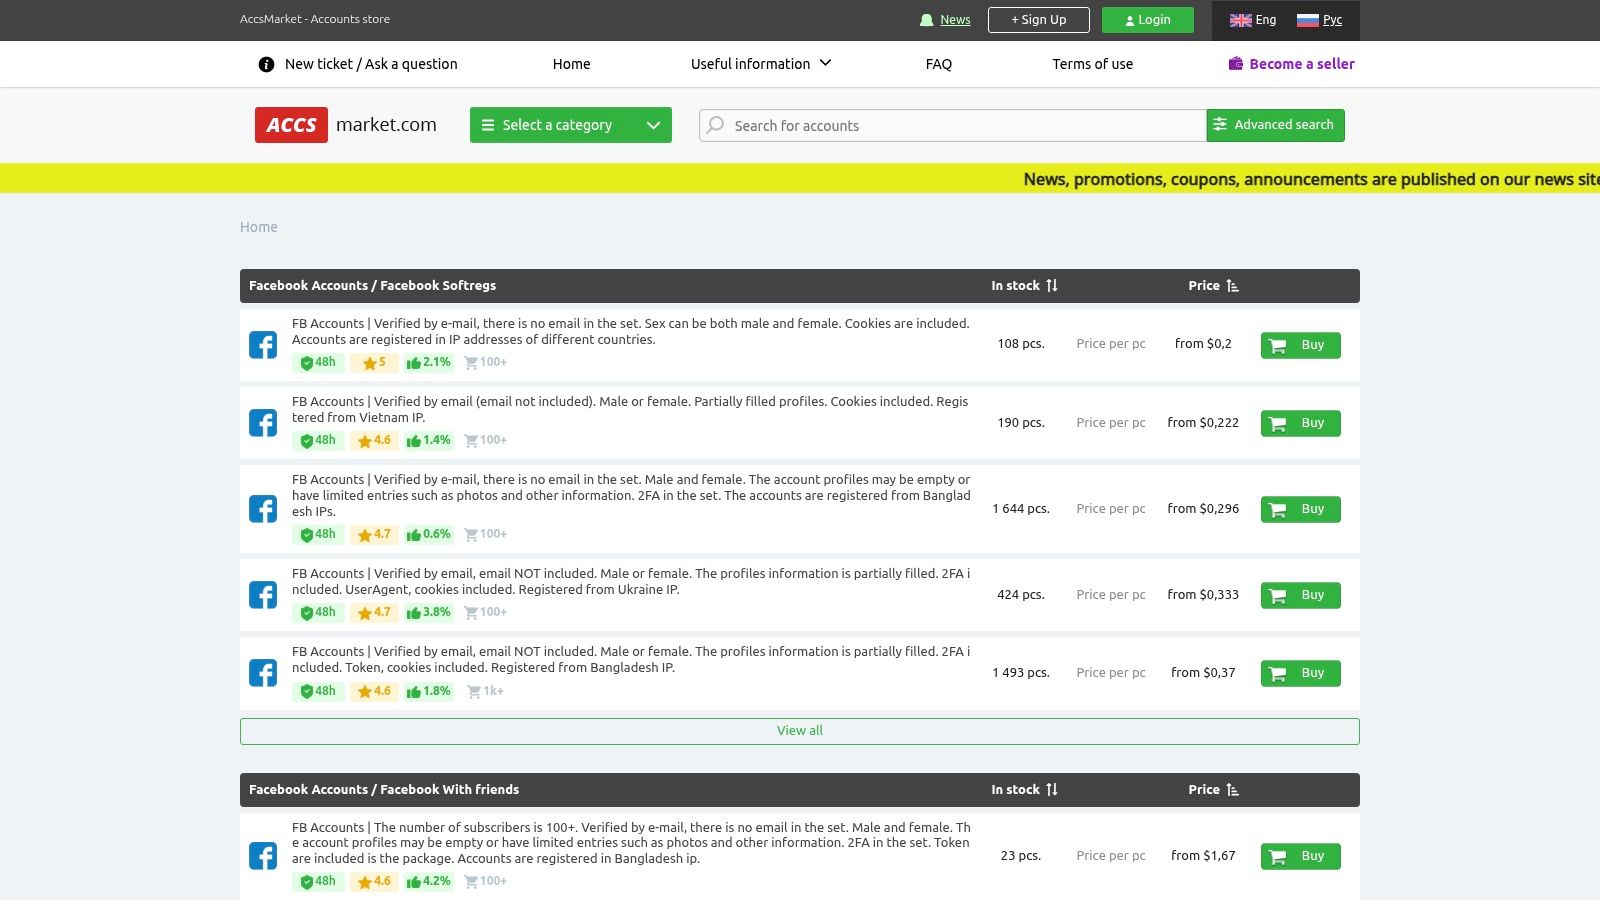Click the 4.2% thumbs-up badge
1600x900 pixels.
click(428, 882)
